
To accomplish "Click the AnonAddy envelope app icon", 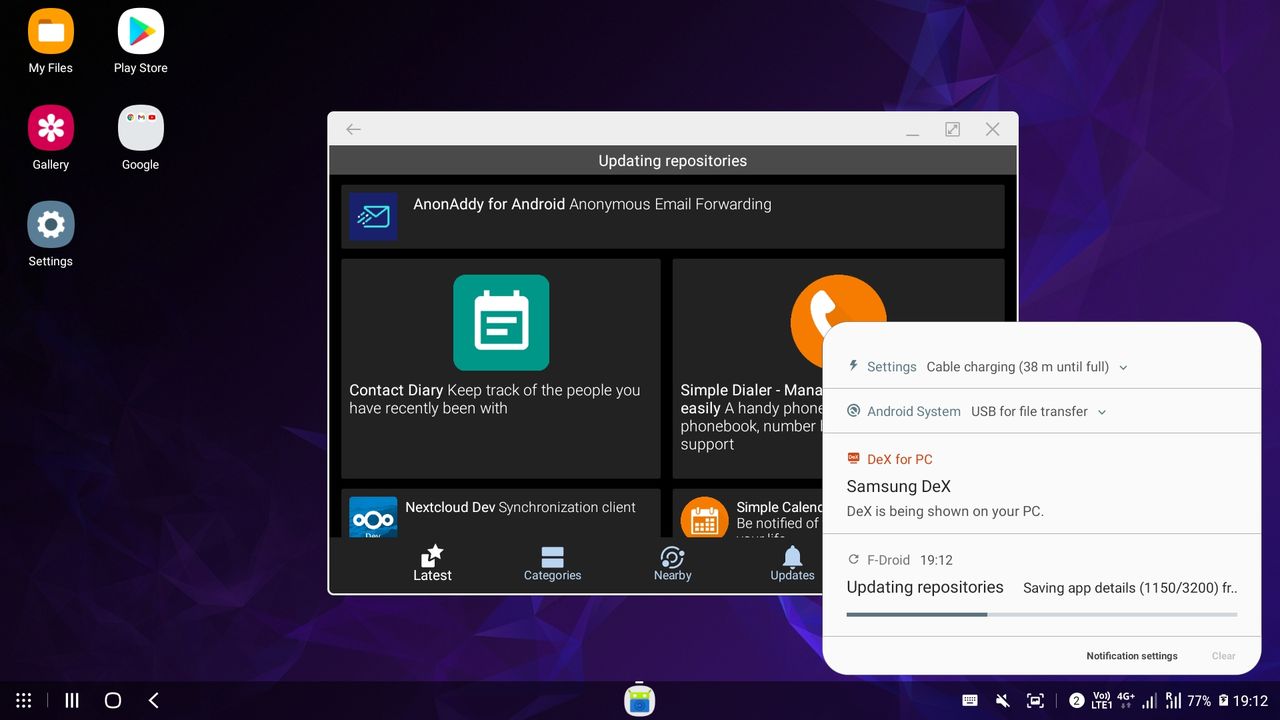I will point(373,216).
